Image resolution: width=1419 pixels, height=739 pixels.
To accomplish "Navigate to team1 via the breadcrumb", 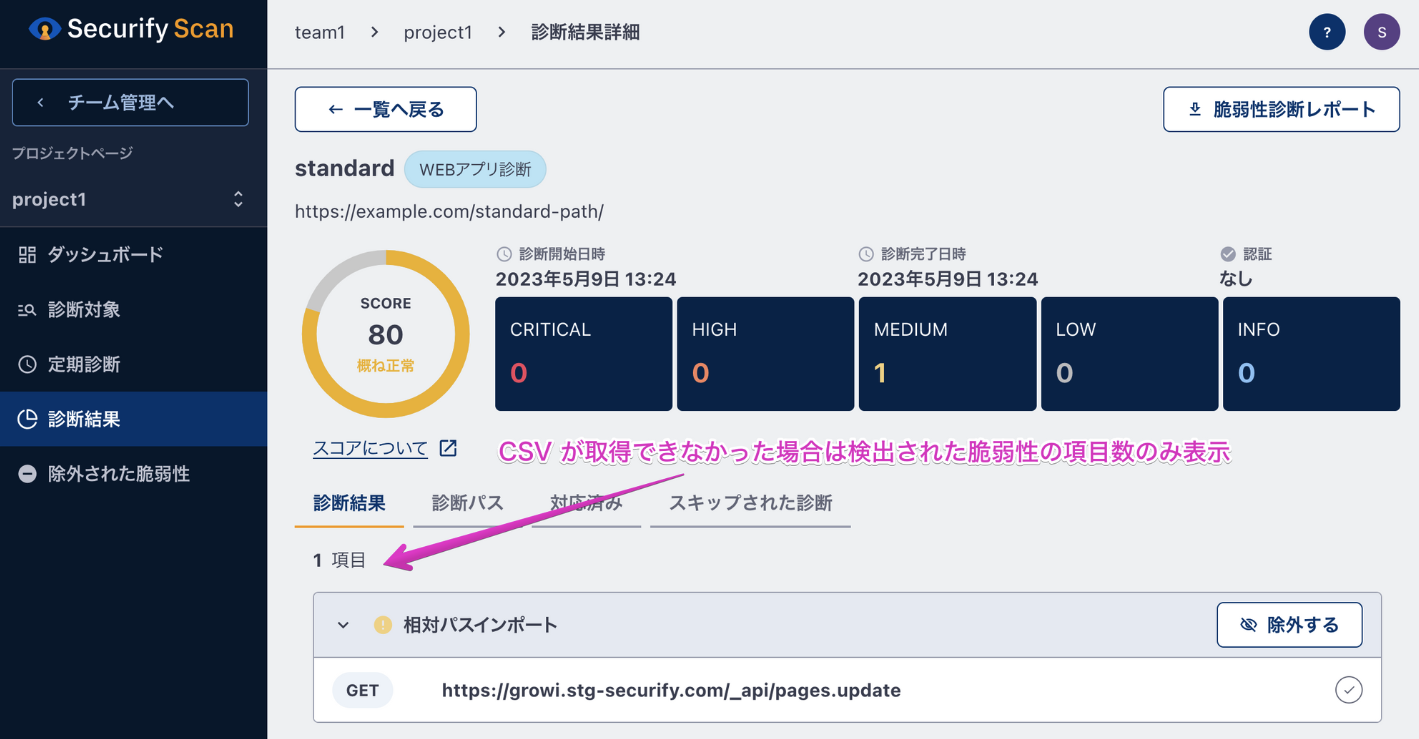I will pos(320,31).
